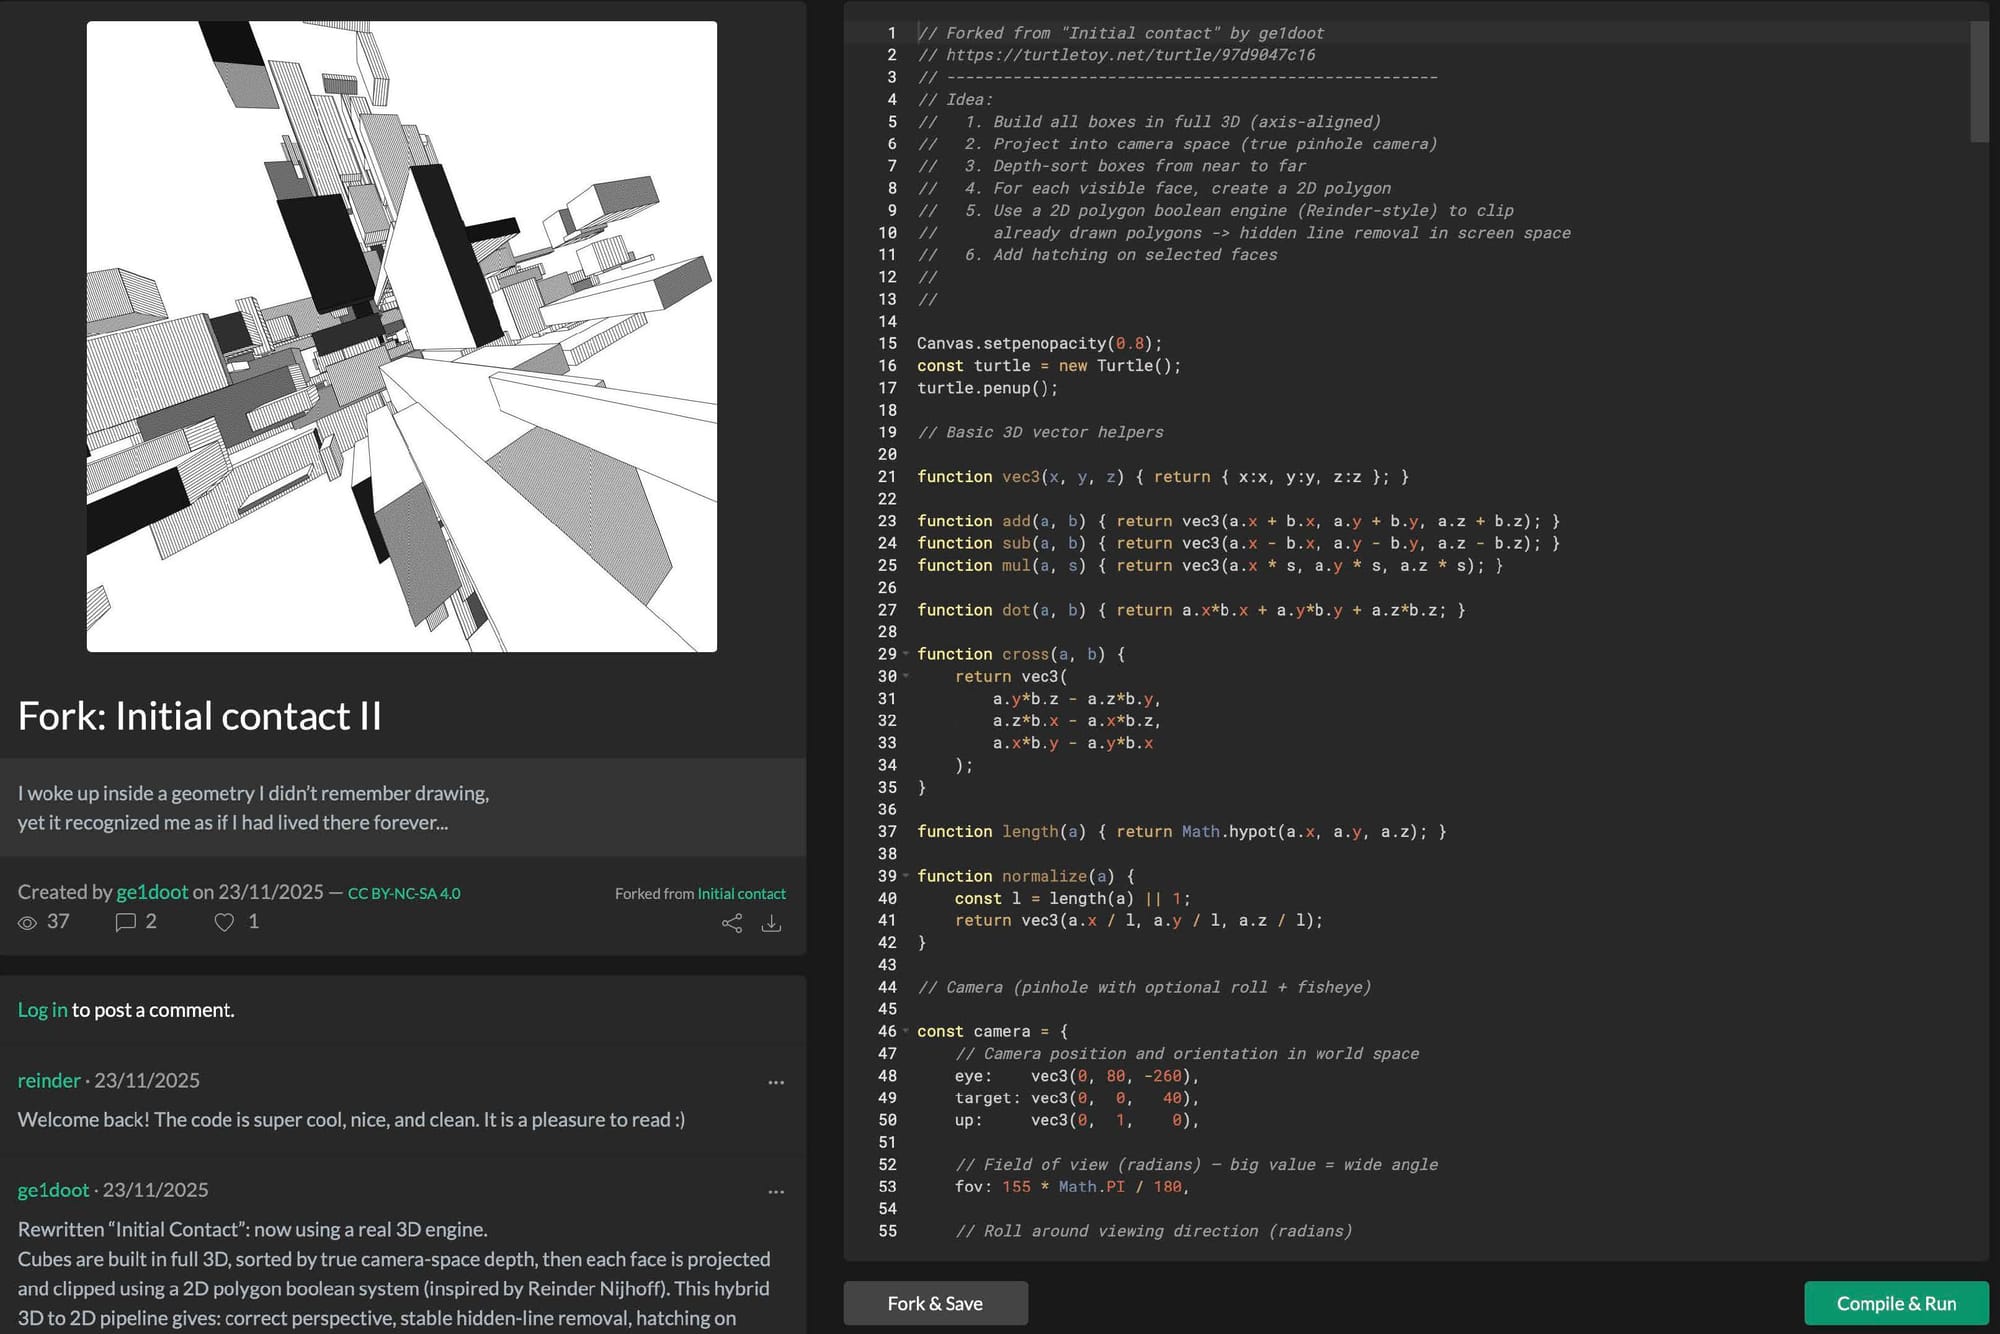Click the eye views icon
2000x1334 pixels.
point(28,922)
